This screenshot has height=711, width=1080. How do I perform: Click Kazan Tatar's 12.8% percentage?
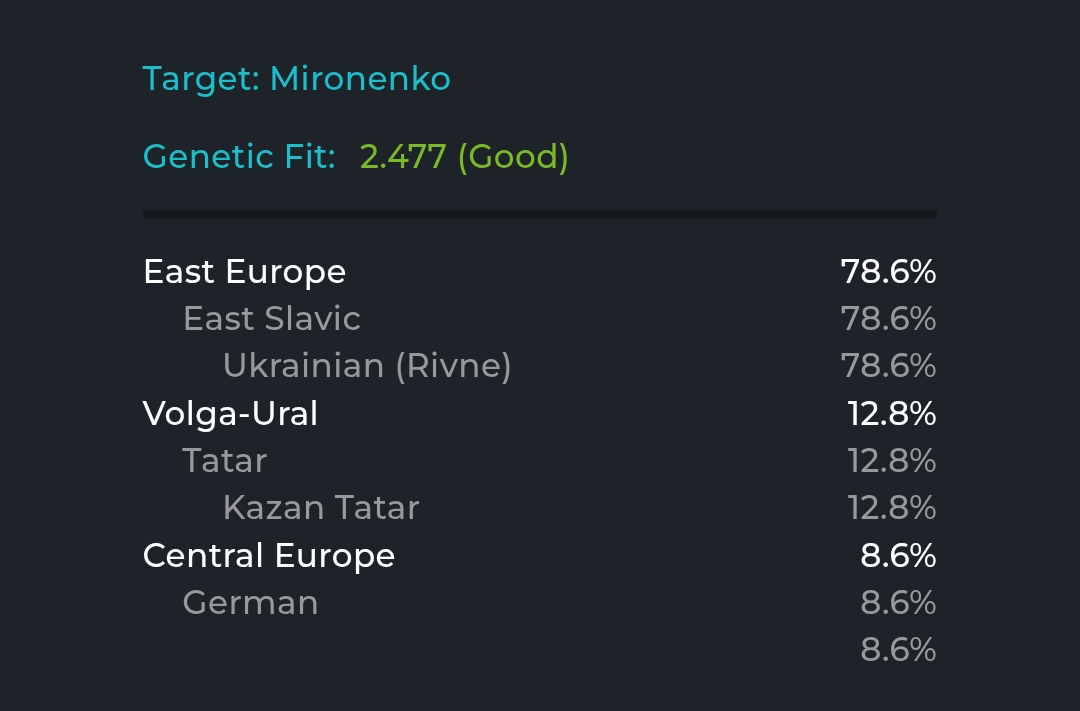(x=892, y=508)
